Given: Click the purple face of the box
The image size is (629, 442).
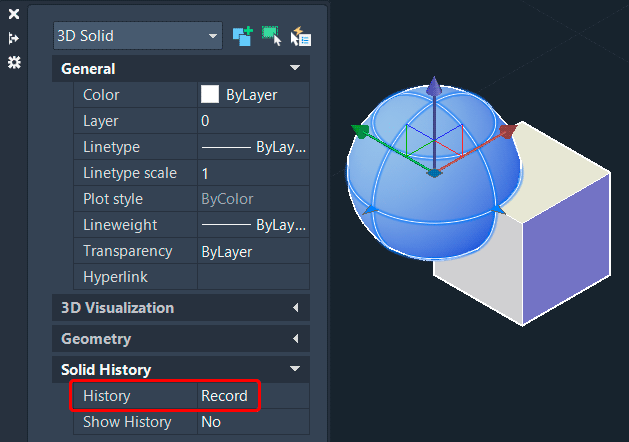Looking at the screenshot, I should tap(566, 249).
